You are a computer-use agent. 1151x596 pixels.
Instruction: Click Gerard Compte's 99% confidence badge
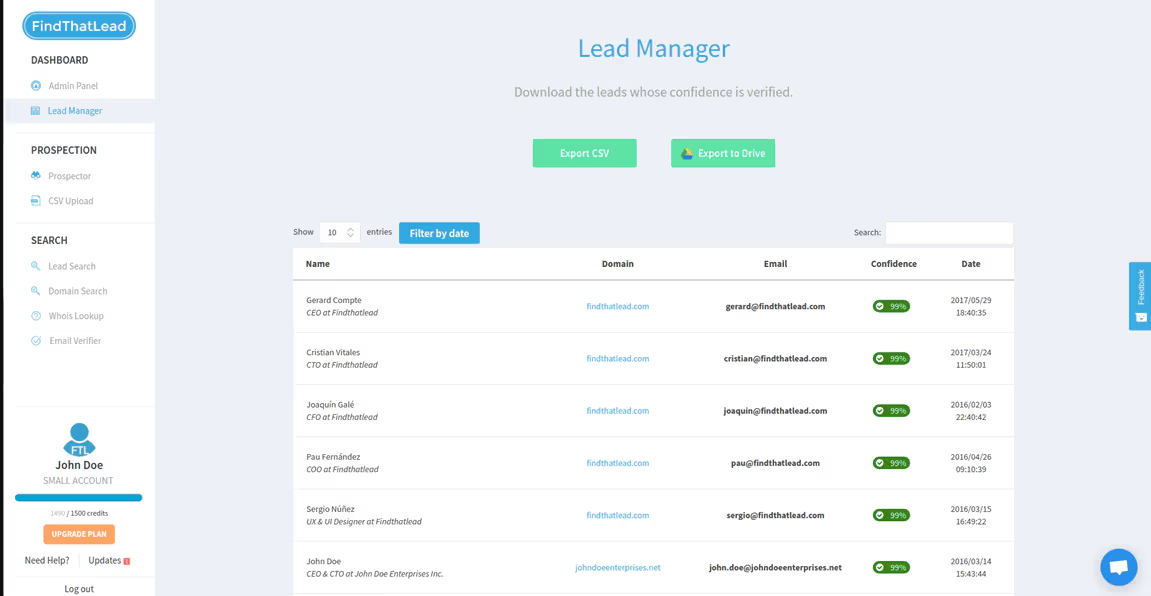pyautogui.click(x=891, y=306)
